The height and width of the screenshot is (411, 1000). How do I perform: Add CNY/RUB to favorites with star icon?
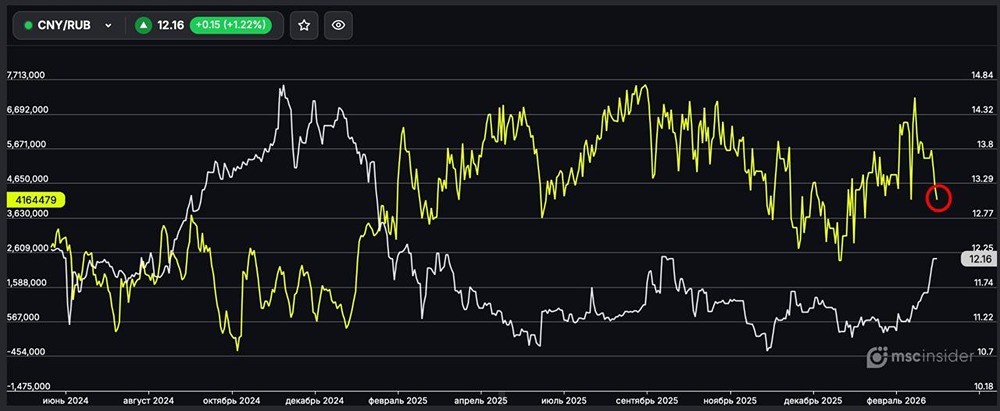click(304, 25)
